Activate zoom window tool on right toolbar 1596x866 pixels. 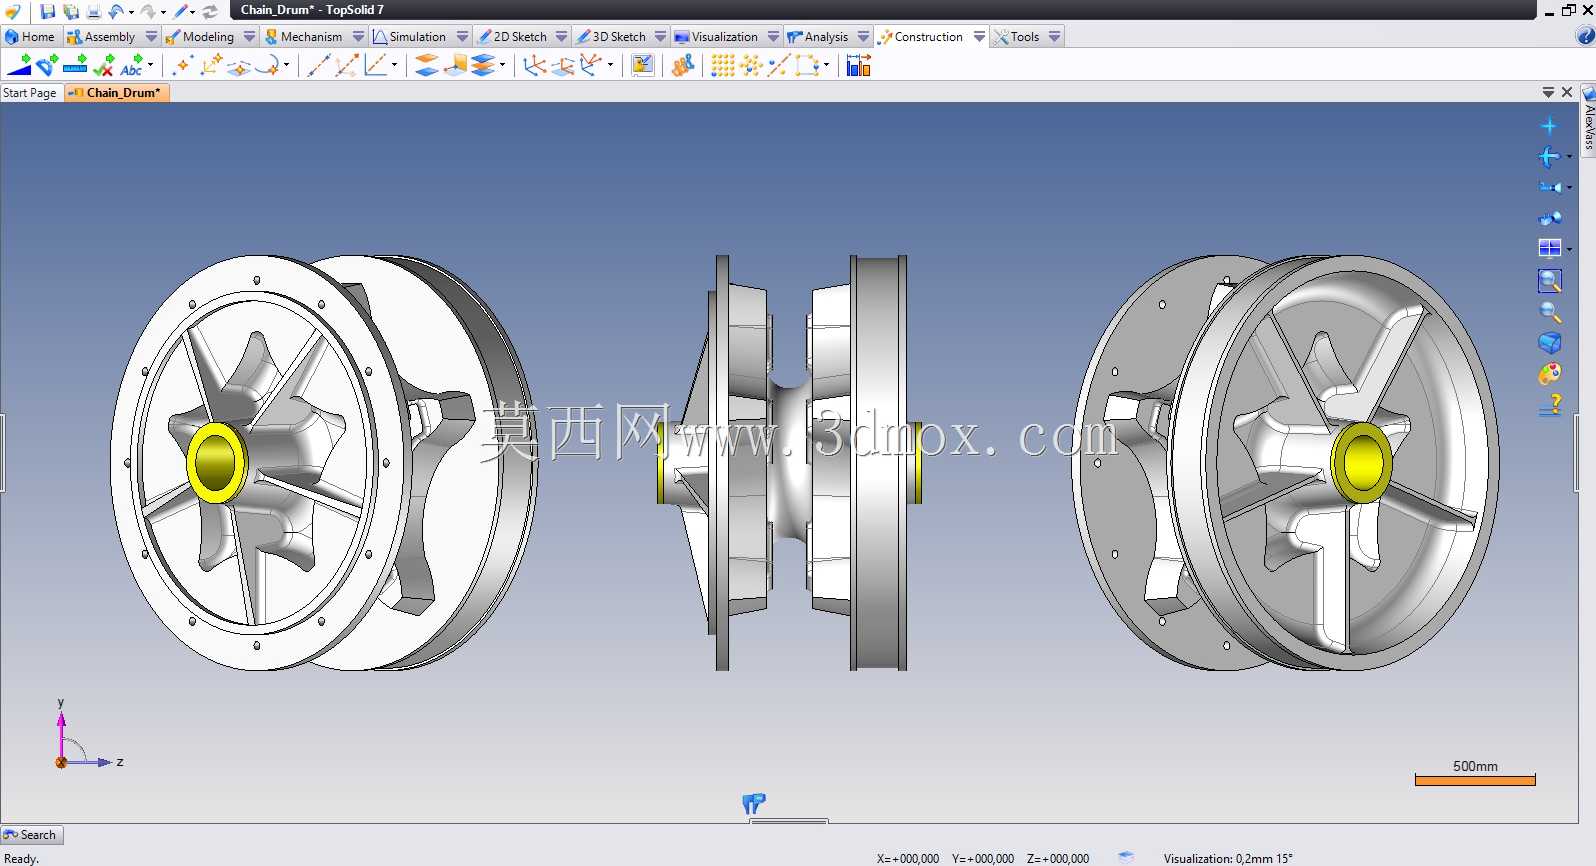coord(1550,281)
